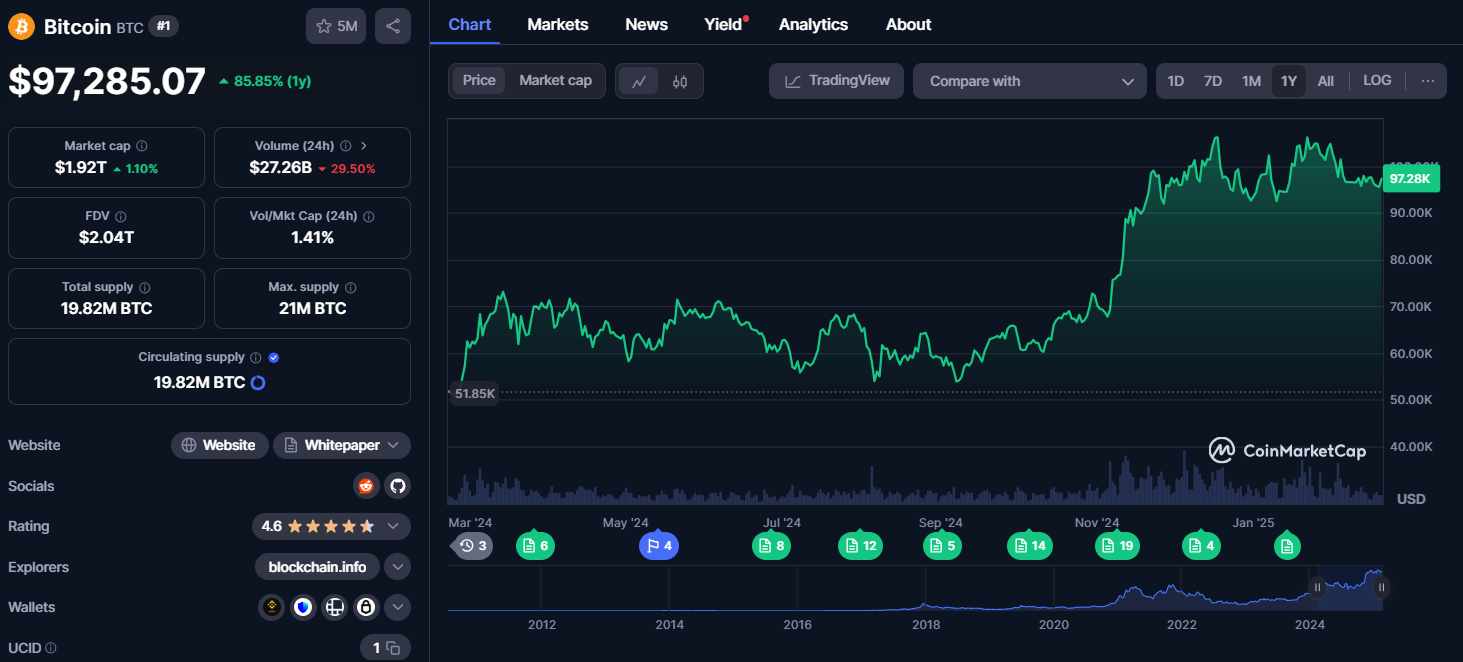Expand the 4.6 star rating dropdown
This screenshot has width=1463, height=662.
[394, 526]
